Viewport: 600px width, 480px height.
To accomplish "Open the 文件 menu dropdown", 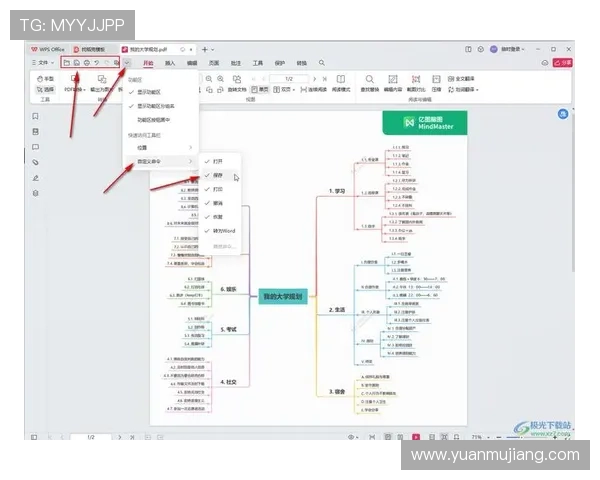I will click(44, 63).
